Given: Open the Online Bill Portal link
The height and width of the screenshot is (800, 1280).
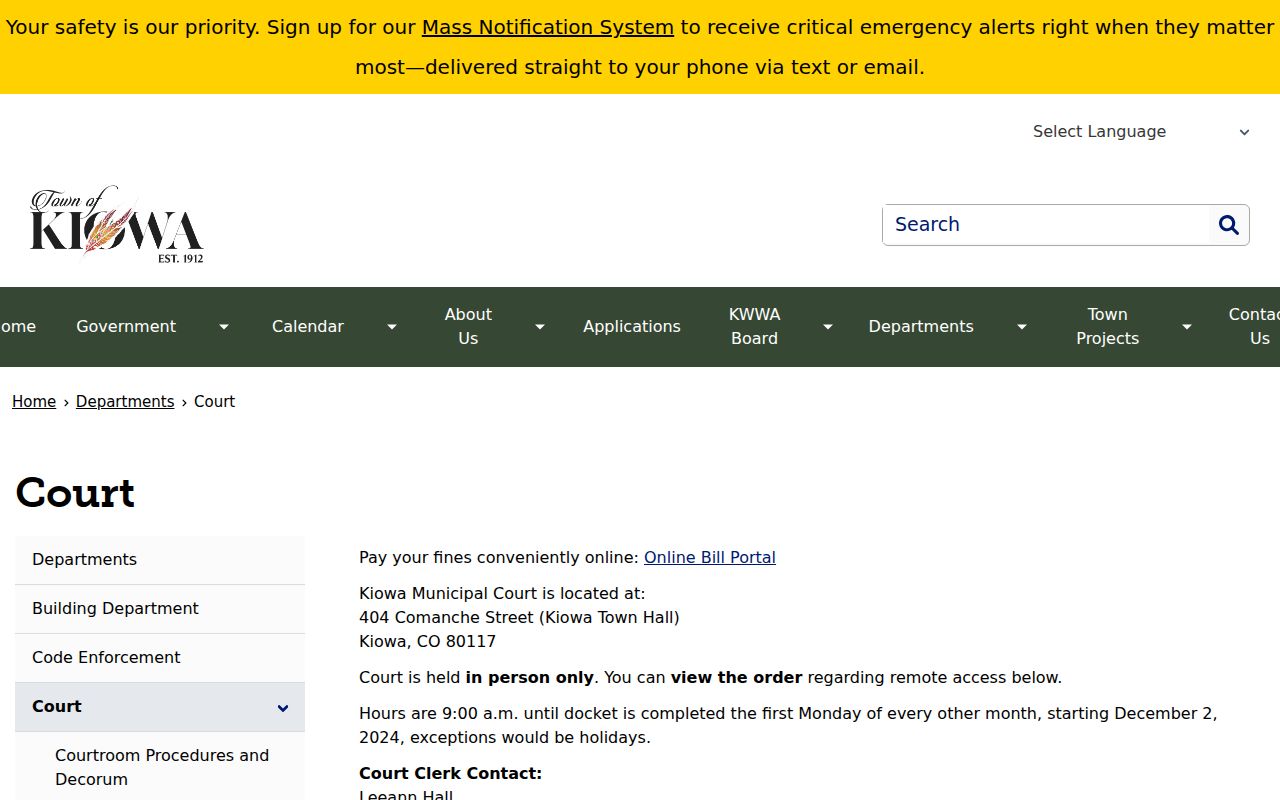Looking at the screenshot, I should coord(710,558).
